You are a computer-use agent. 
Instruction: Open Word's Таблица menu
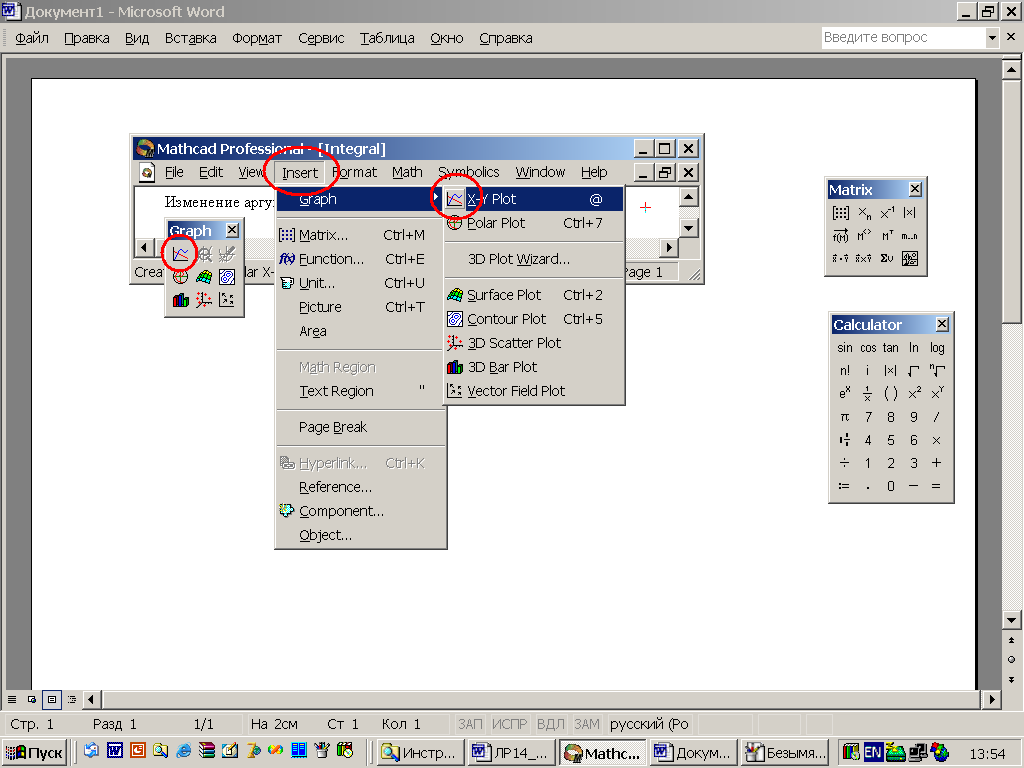(x=387, y=38)
